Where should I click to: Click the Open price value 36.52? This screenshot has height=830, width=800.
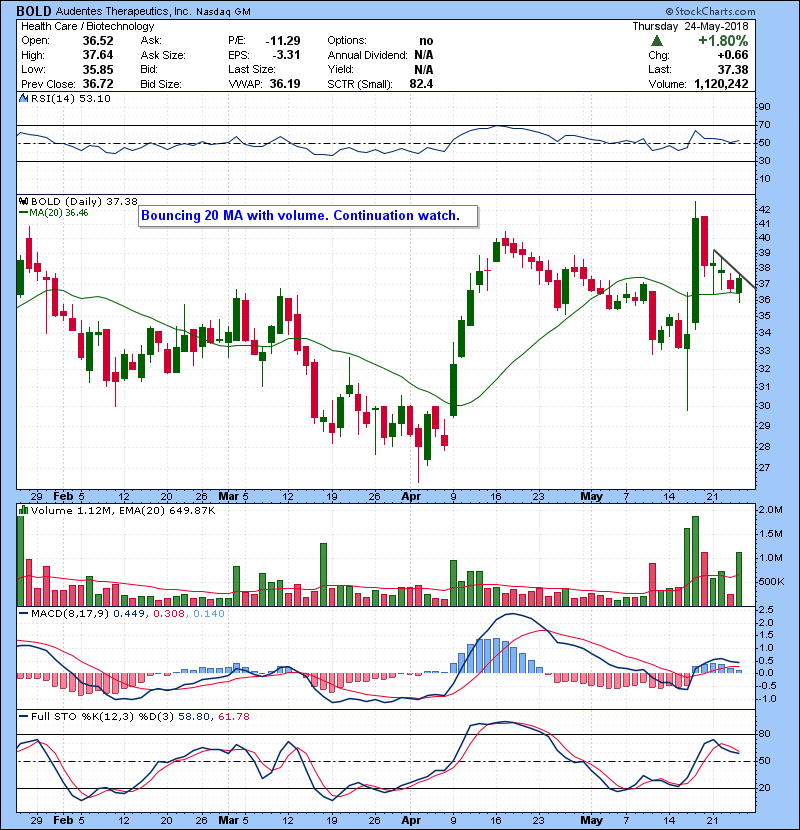point(98,41)
